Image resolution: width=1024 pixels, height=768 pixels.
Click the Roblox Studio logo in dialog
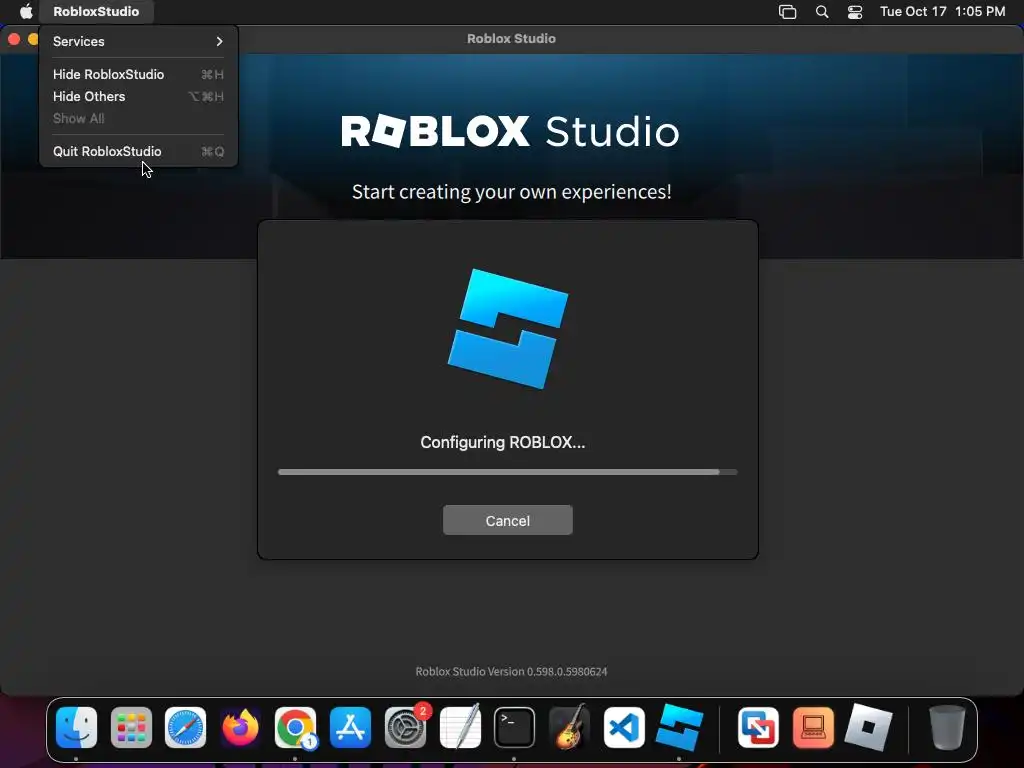pos(507,328)
